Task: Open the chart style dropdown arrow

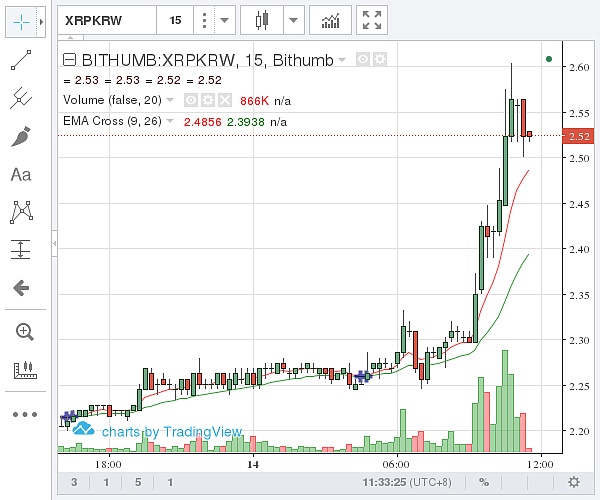Action: pyautogui.click(x=293, y=20)
